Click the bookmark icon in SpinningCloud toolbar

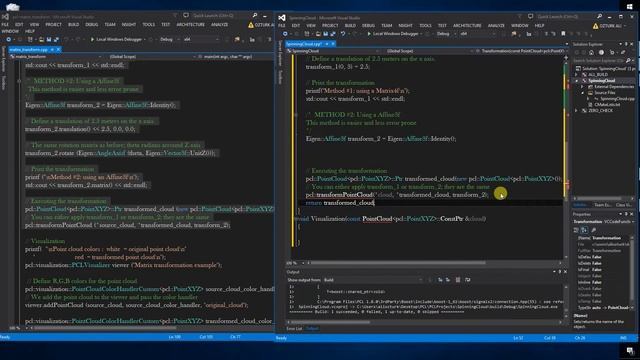pos(563,33)
